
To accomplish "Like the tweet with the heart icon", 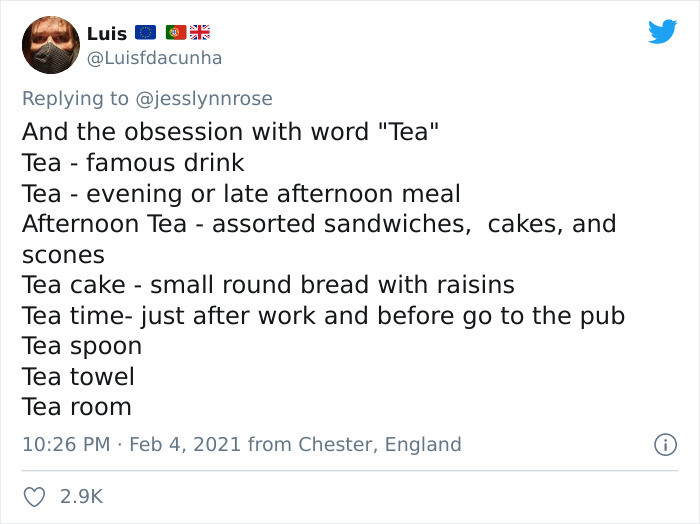I will 34,495.
